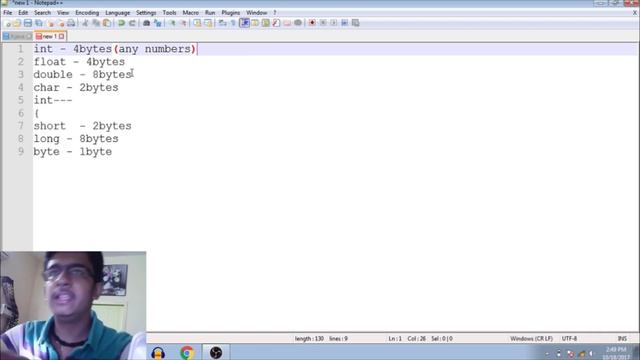The width and height of the screenshot is (640, 360).
Task: Open the Plugins menu
Action: point(231,13)
